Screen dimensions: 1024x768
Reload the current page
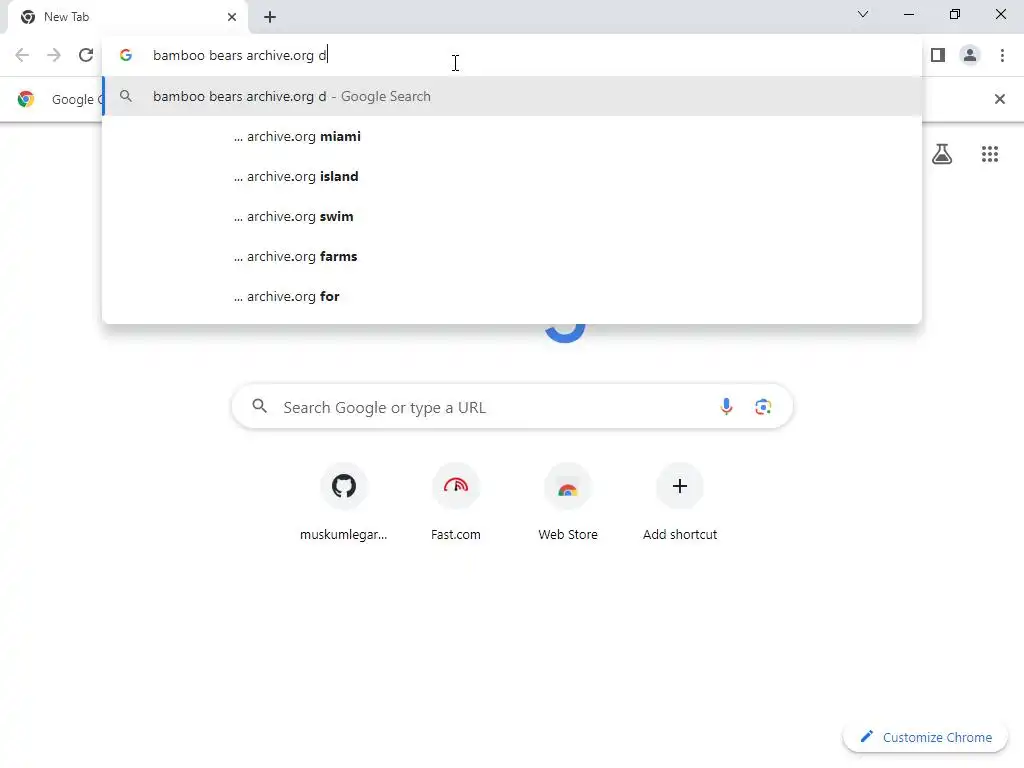click(86, 55)
